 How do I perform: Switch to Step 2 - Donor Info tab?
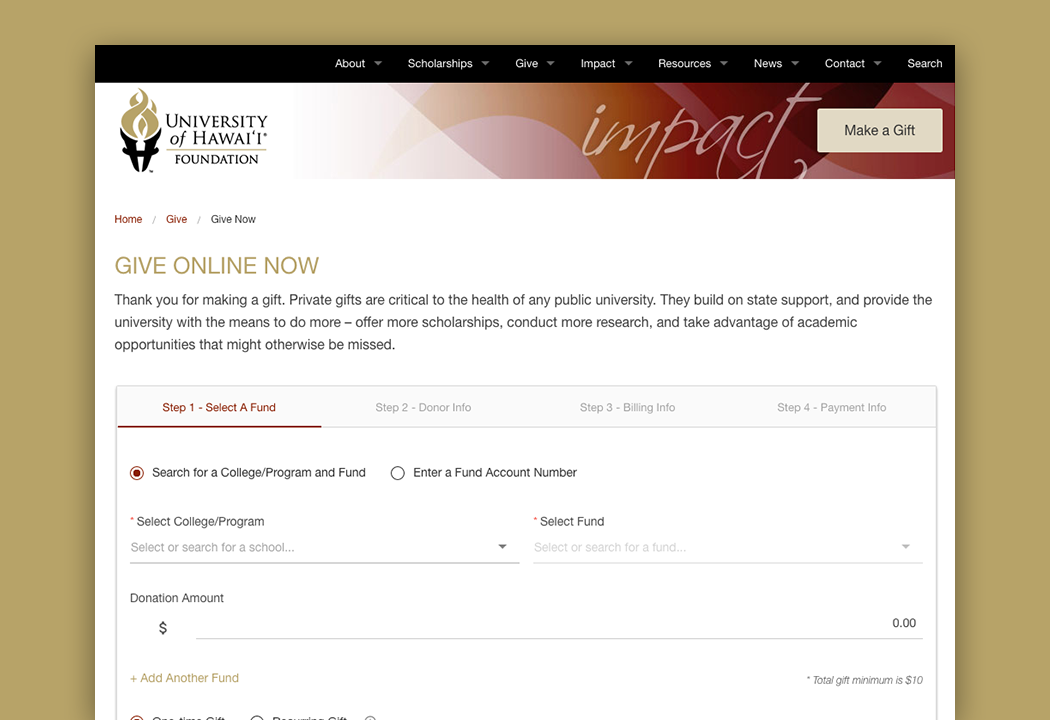(423, 407)
